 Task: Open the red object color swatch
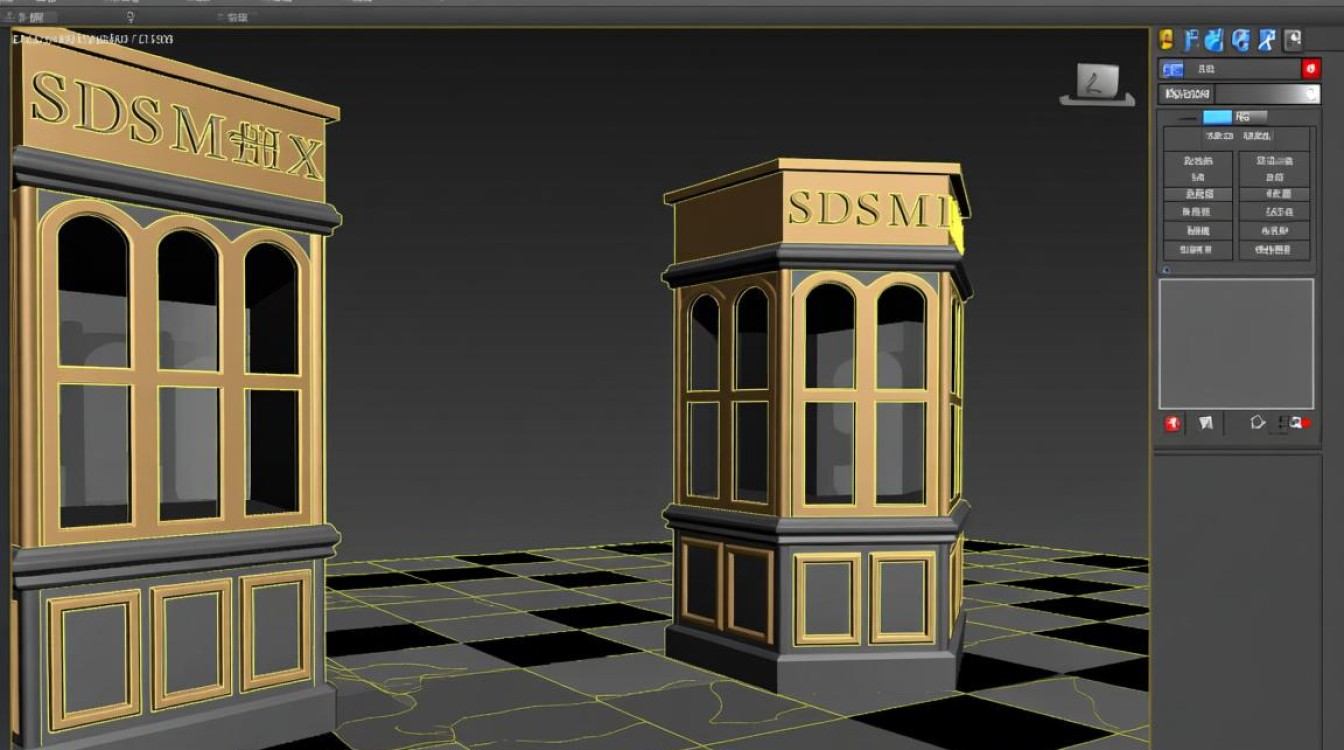click(x=1311, y=69)
